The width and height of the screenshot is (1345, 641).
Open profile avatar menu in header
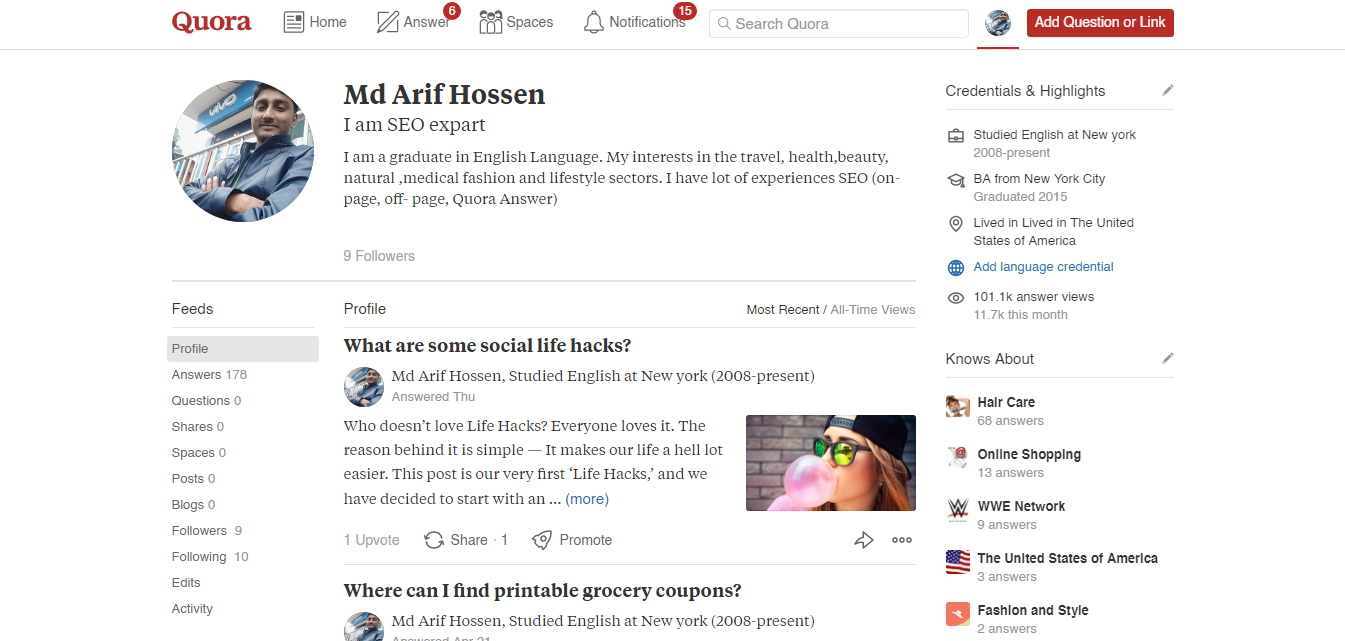point(998,23)
